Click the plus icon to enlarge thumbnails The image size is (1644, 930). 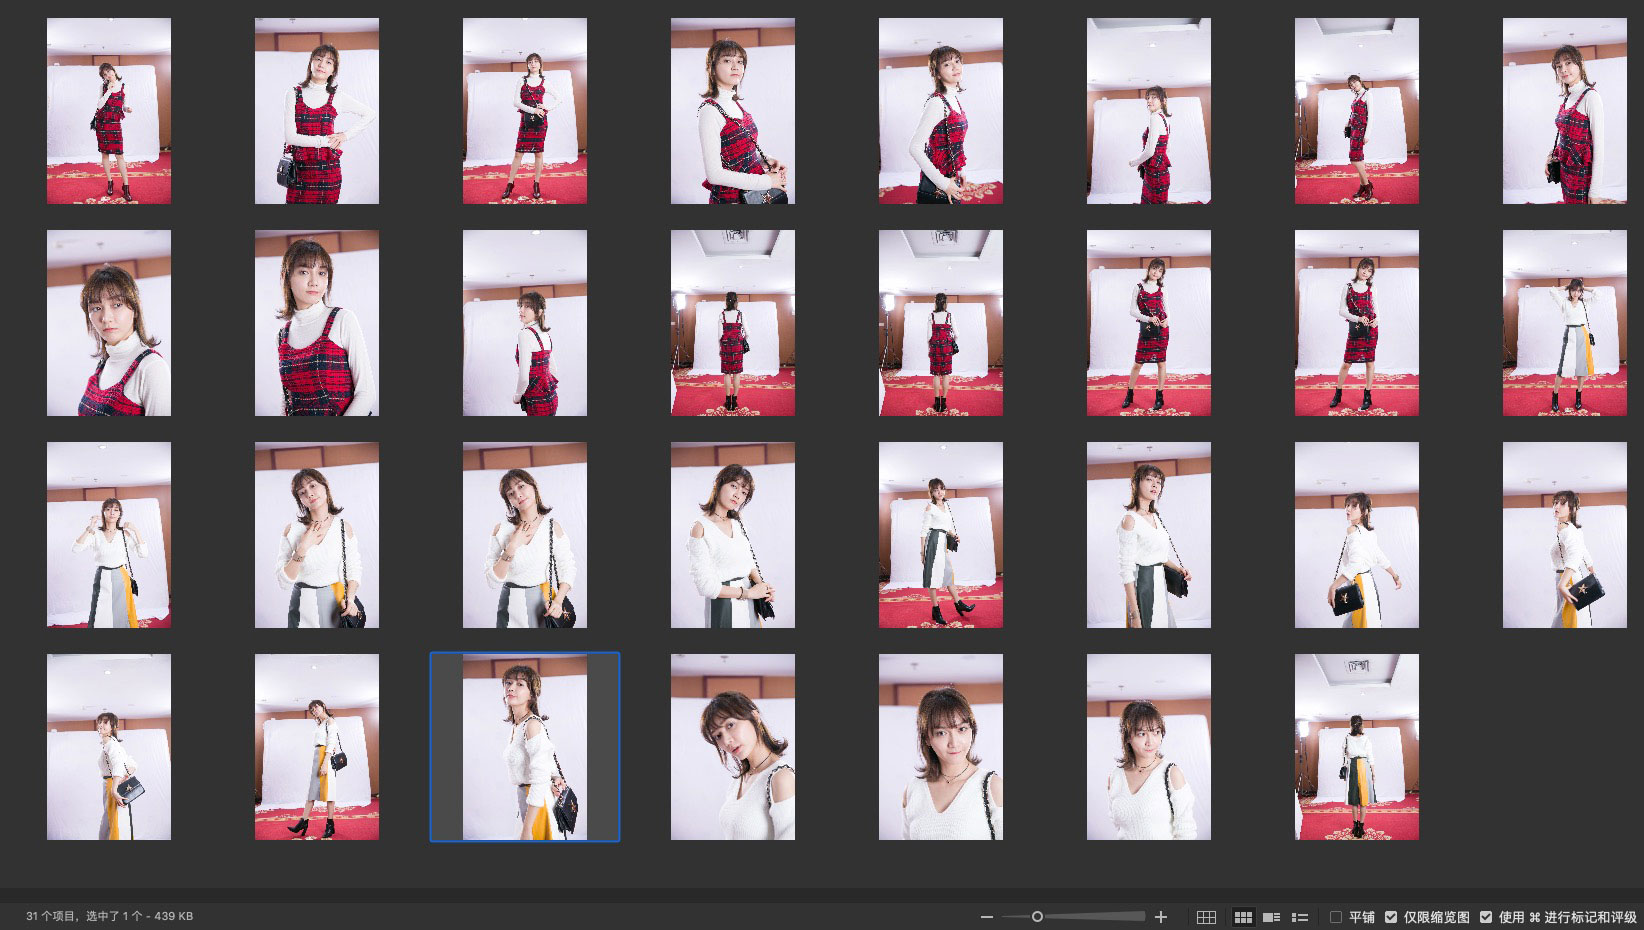tap(1161, 917)
